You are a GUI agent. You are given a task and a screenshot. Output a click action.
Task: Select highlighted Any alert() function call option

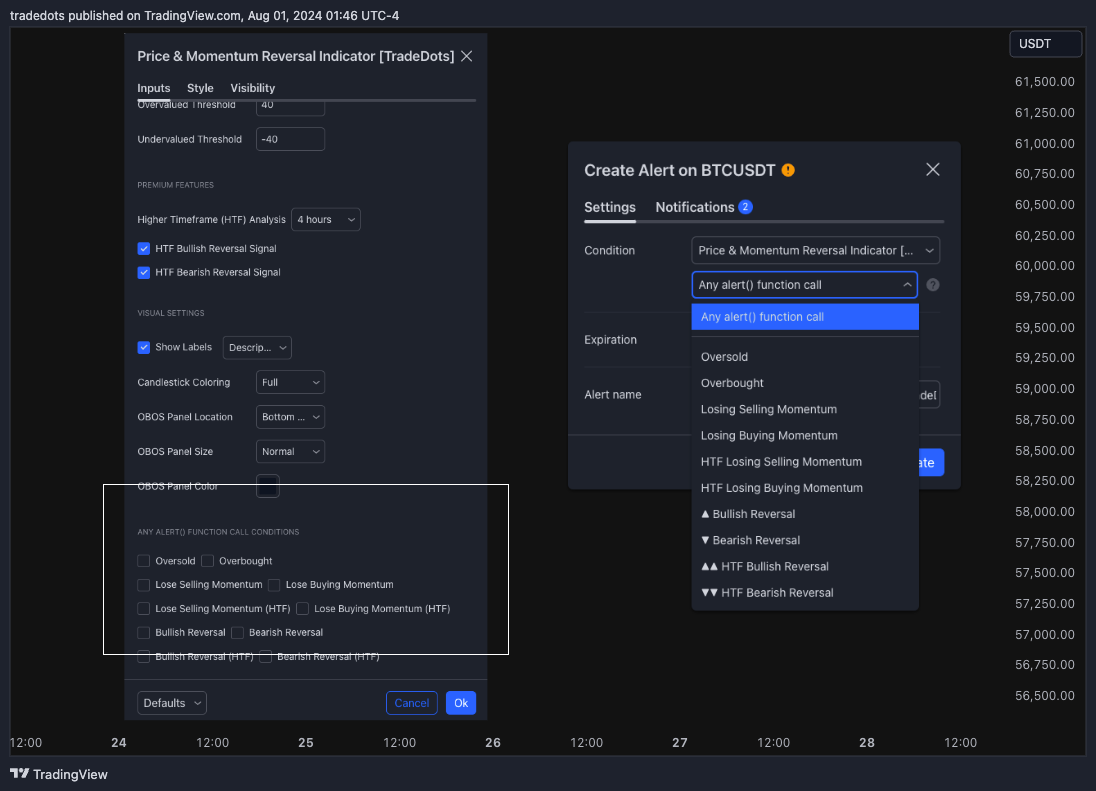click(x=805, y=317)
